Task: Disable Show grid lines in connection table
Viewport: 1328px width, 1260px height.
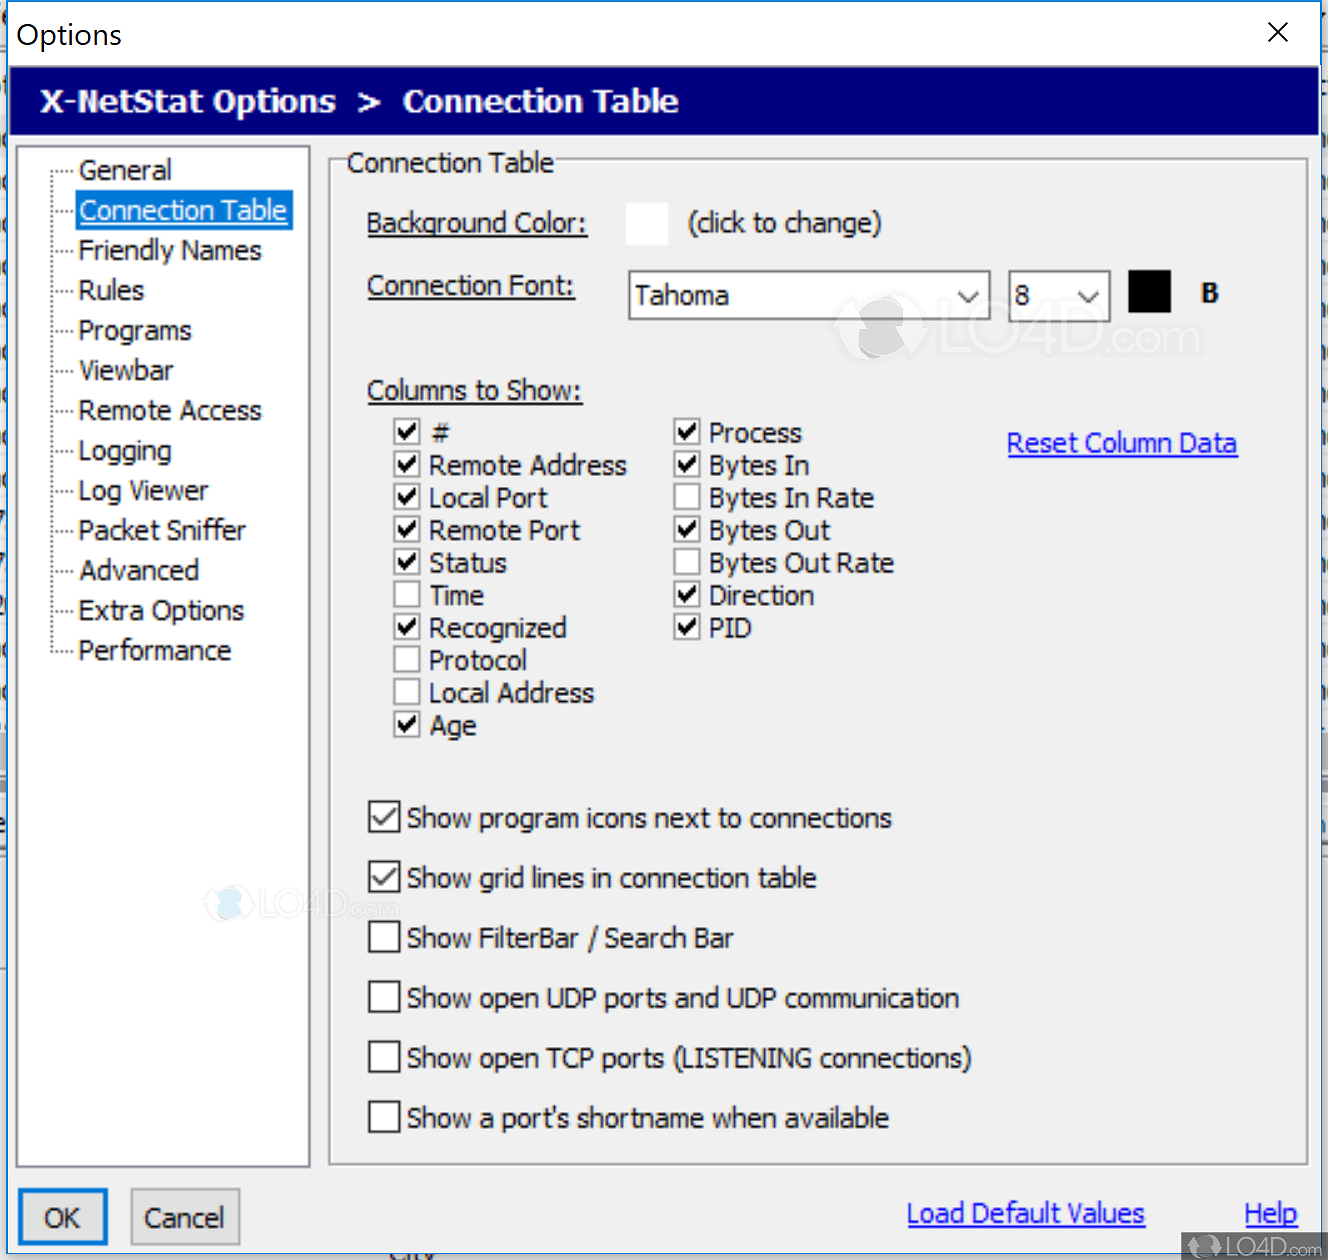Action: (x=383, y=877)
